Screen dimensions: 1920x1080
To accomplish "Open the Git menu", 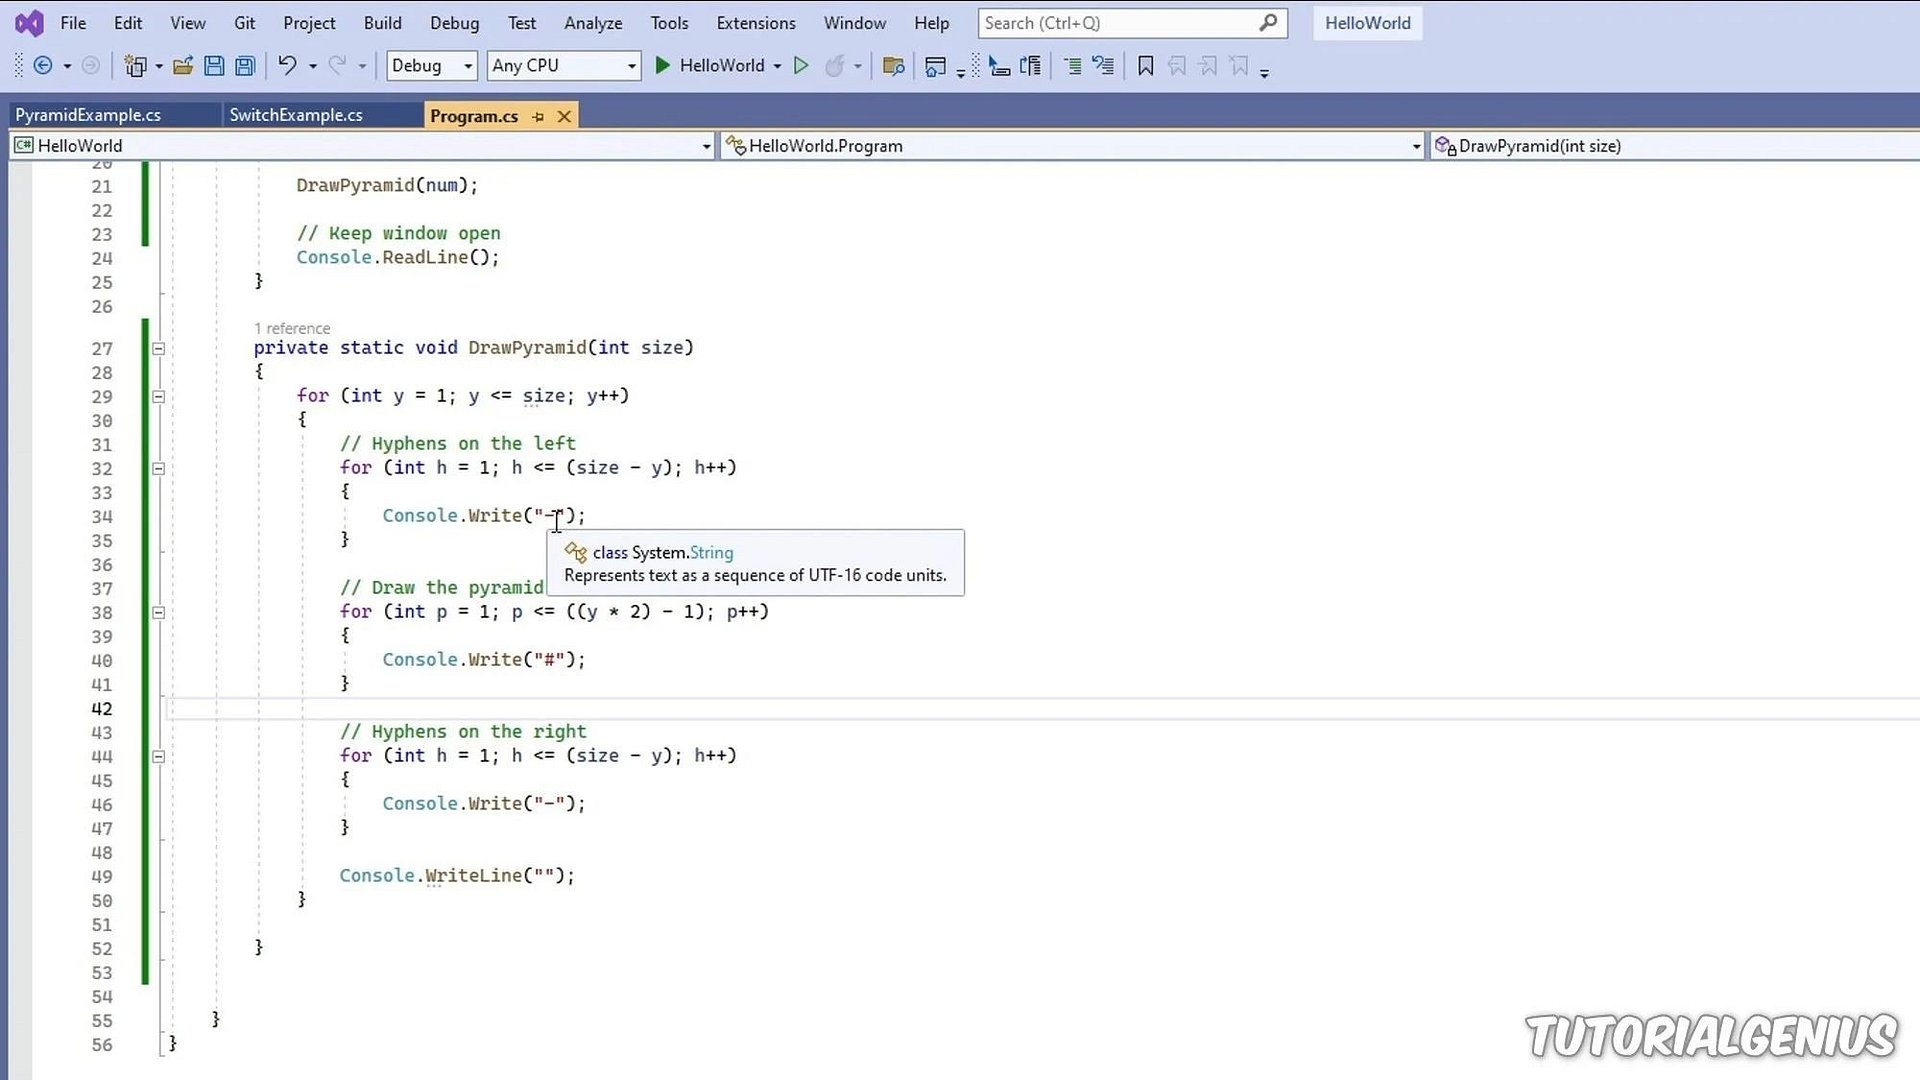I will 245,23.
